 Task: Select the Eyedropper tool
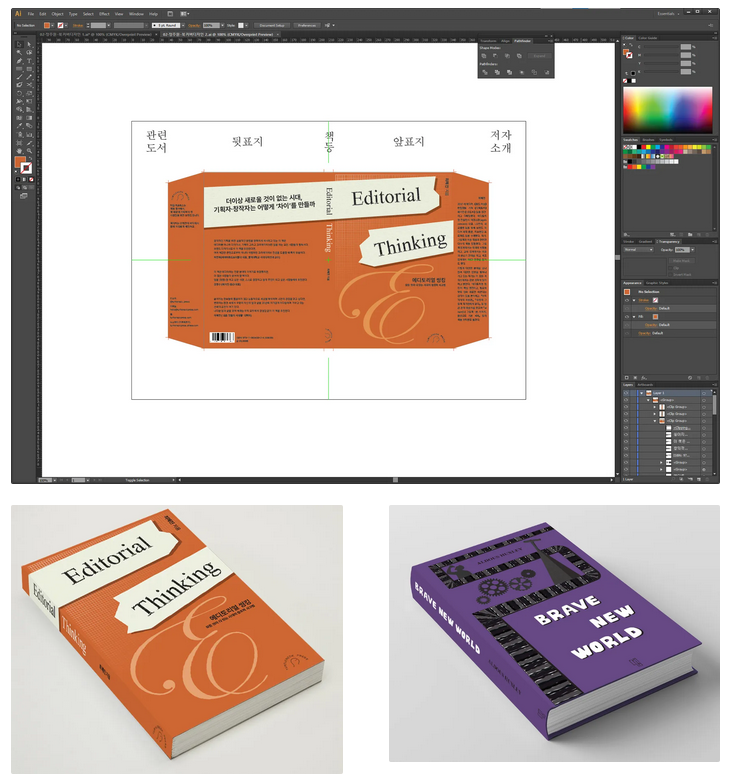click(x=19, y=126)
